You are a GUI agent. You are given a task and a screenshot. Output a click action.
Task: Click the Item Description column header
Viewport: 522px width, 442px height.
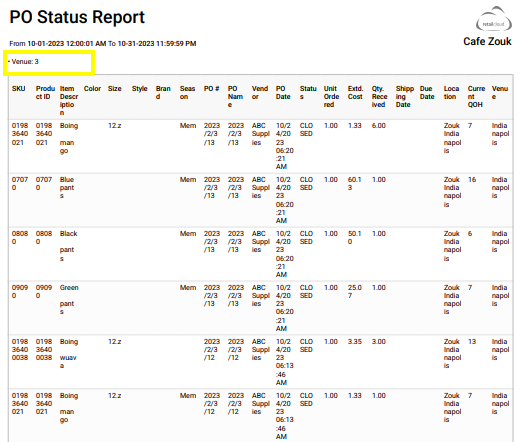click(x=69, y=101)
